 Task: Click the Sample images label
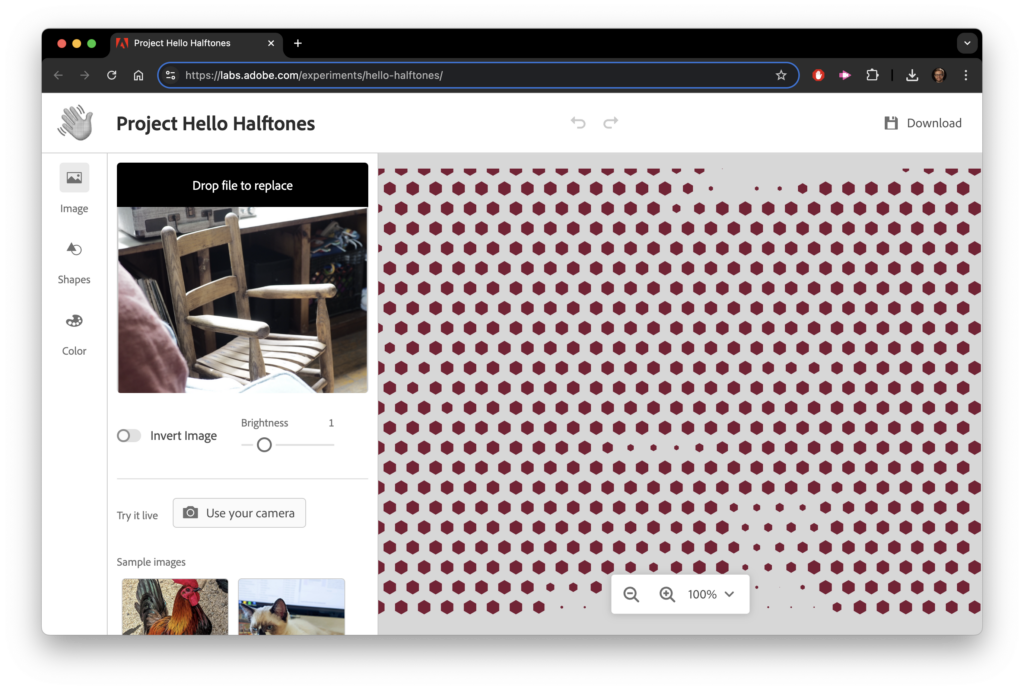(x=151, y=562)
